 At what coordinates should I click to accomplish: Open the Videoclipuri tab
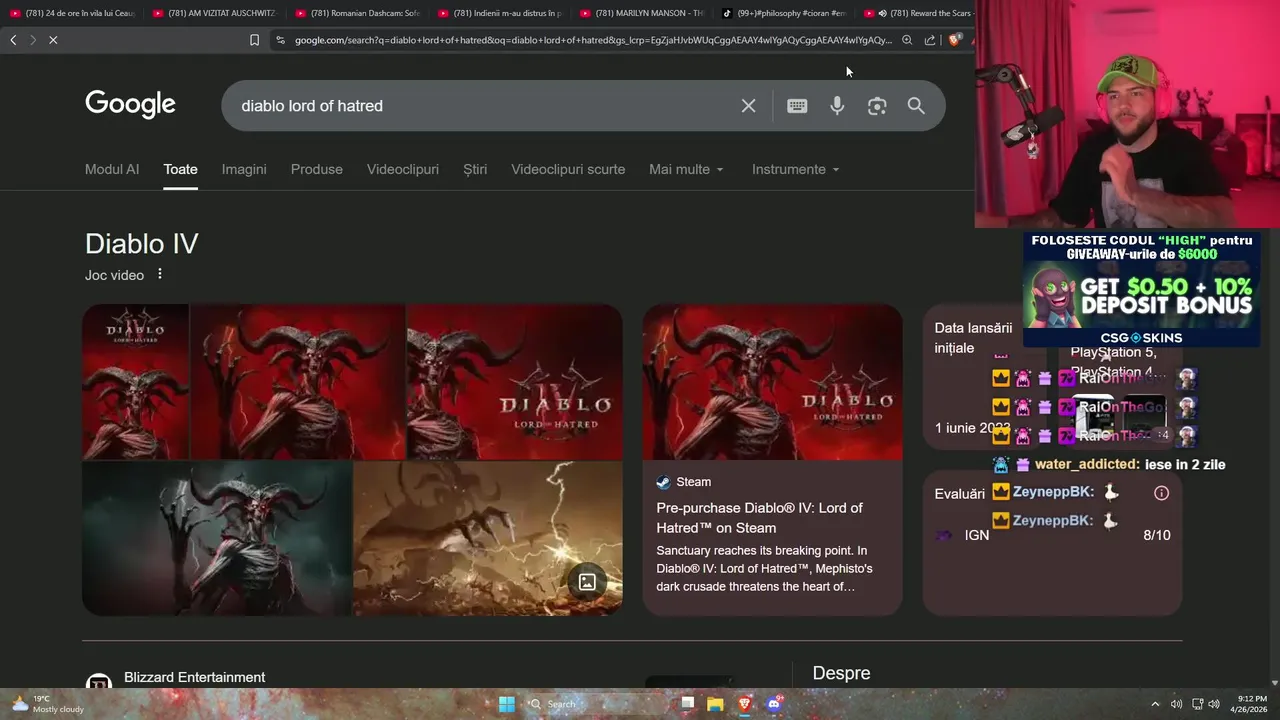click(x=403, y=169)
